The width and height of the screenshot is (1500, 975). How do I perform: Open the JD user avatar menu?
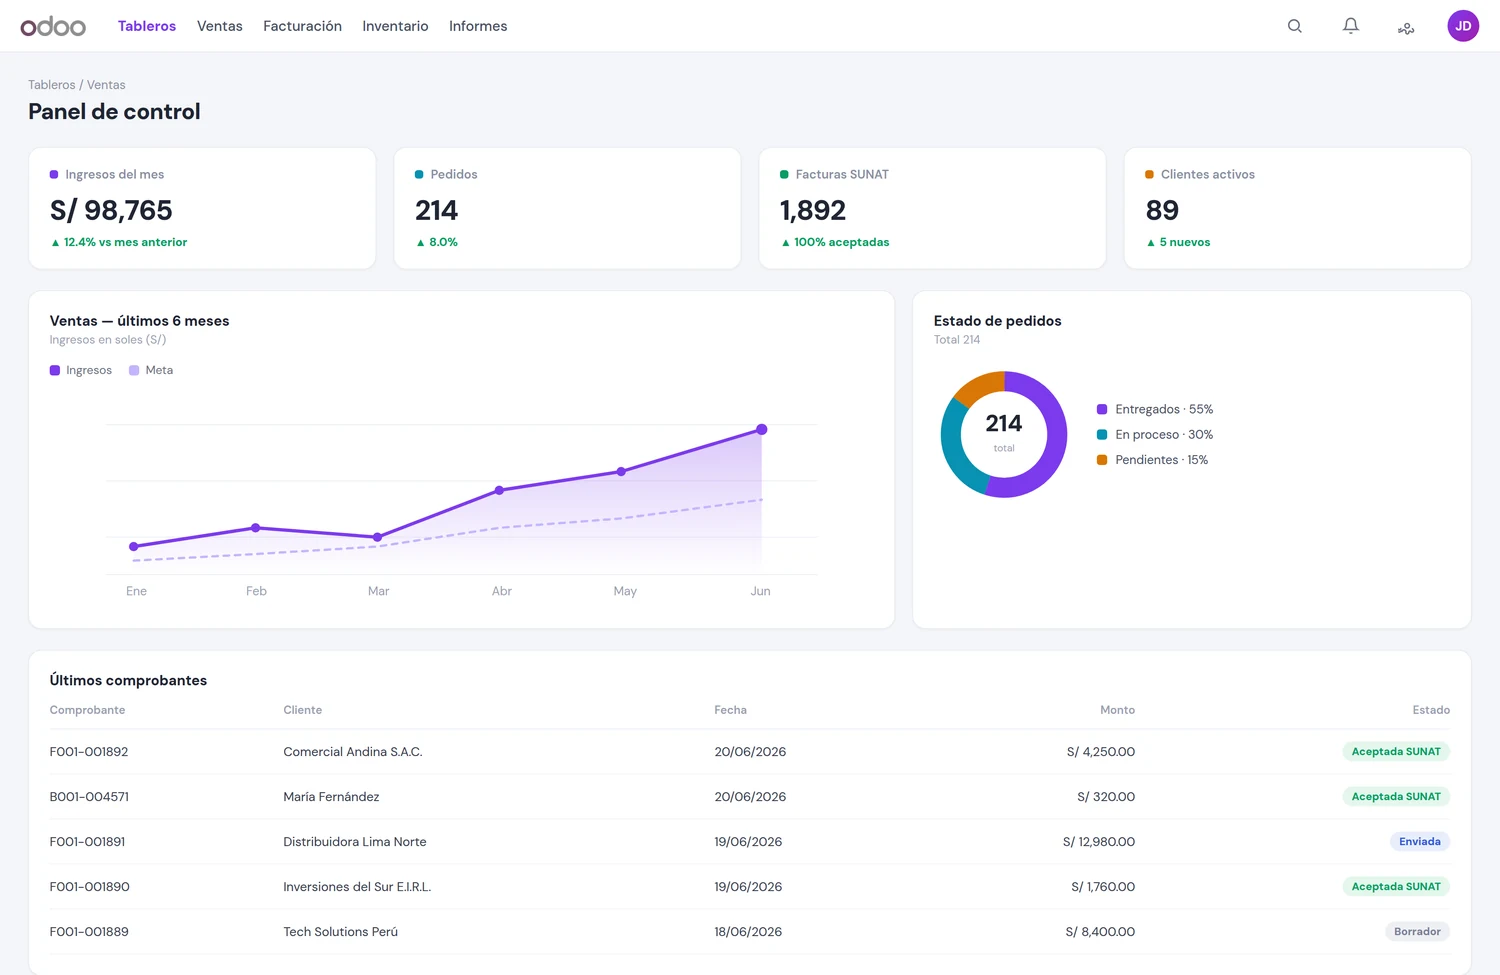[1463, 26]
